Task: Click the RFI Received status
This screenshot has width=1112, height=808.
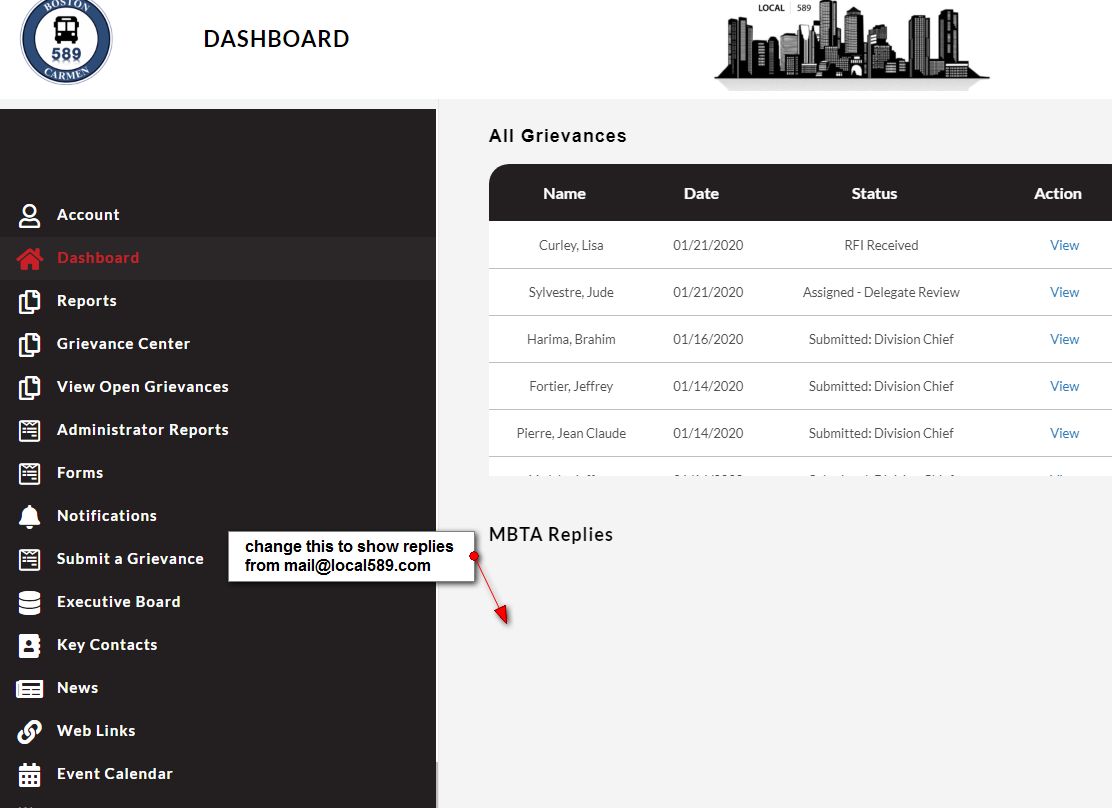Action: click(881, 245)
